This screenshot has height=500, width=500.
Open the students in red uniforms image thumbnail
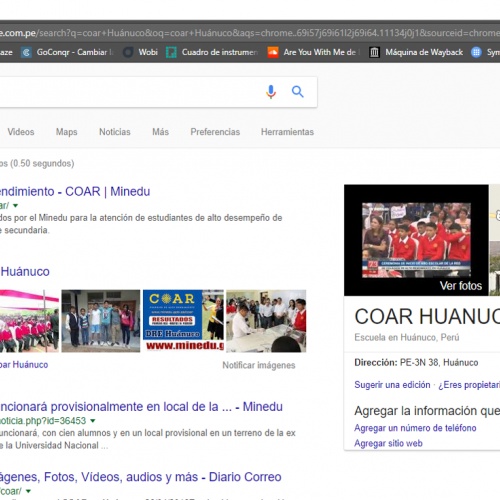point(29,321)
